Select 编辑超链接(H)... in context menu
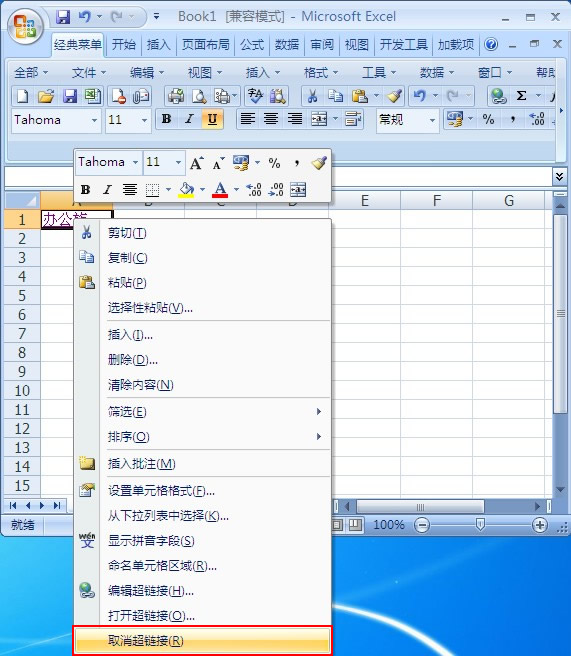 click(202, 591)
